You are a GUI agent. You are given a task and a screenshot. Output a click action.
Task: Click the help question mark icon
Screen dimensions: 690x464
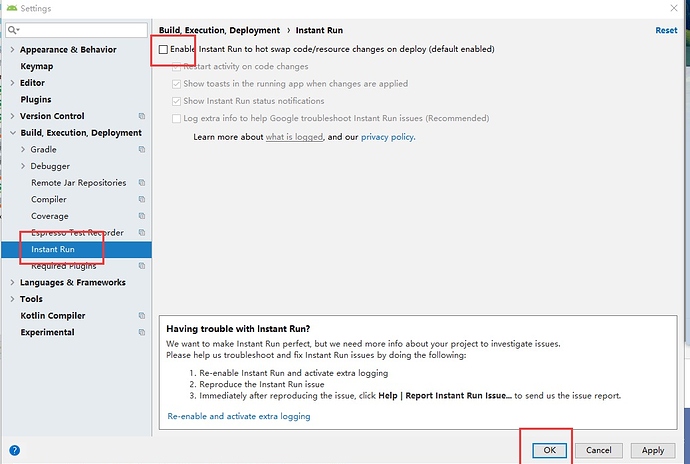point(15,450)
